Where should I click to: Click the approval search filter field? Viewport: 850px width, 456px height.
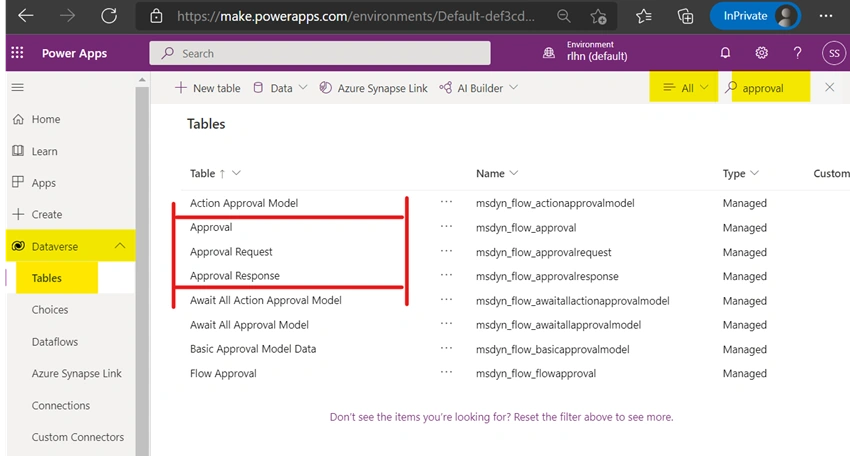click(x=770, y=88)
